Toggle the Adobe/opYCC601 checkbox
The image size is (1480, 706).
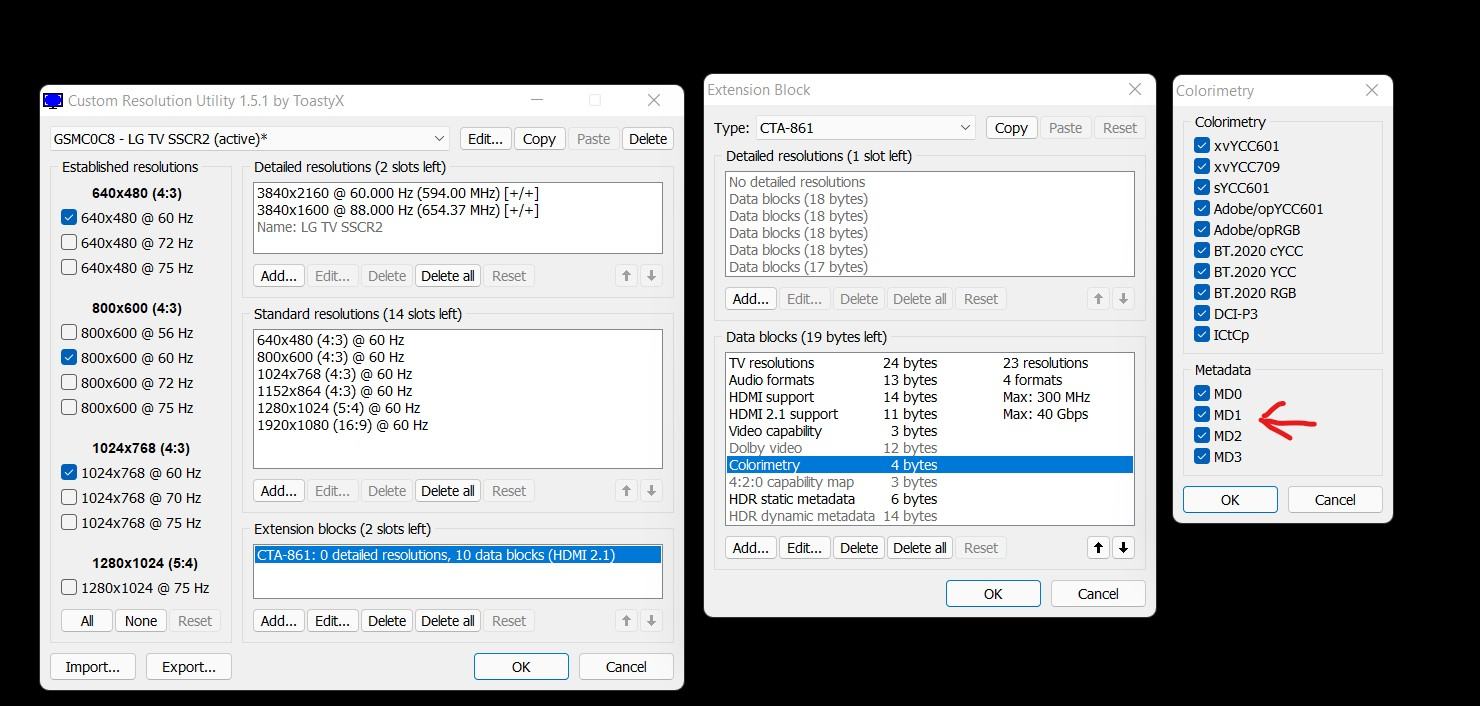click(1202, 209)
